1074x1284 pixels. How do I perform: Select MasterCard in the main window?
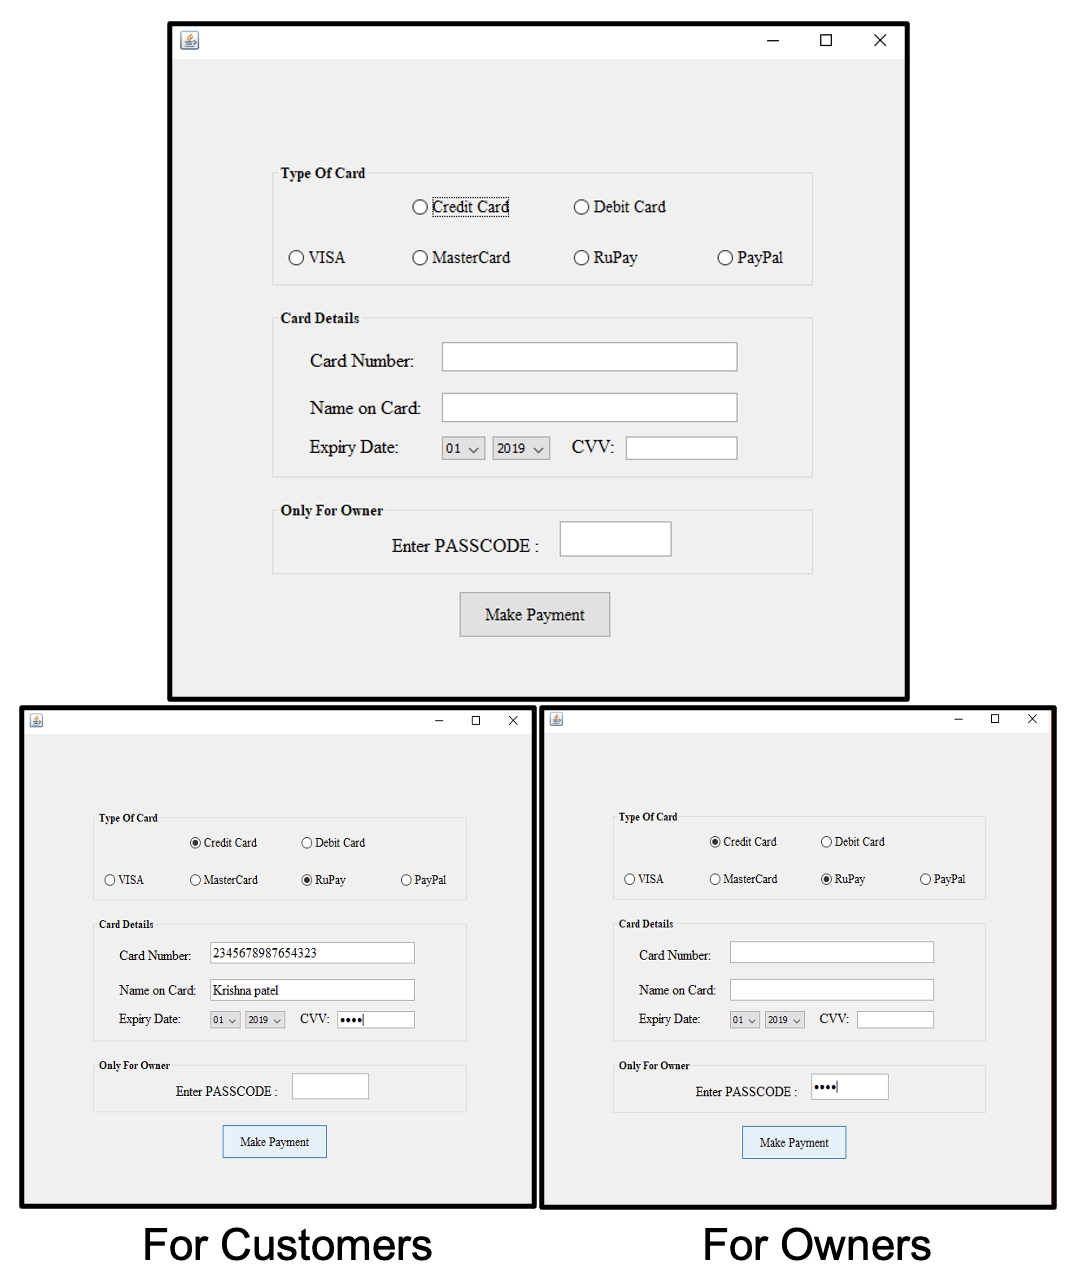pos(420,258)
